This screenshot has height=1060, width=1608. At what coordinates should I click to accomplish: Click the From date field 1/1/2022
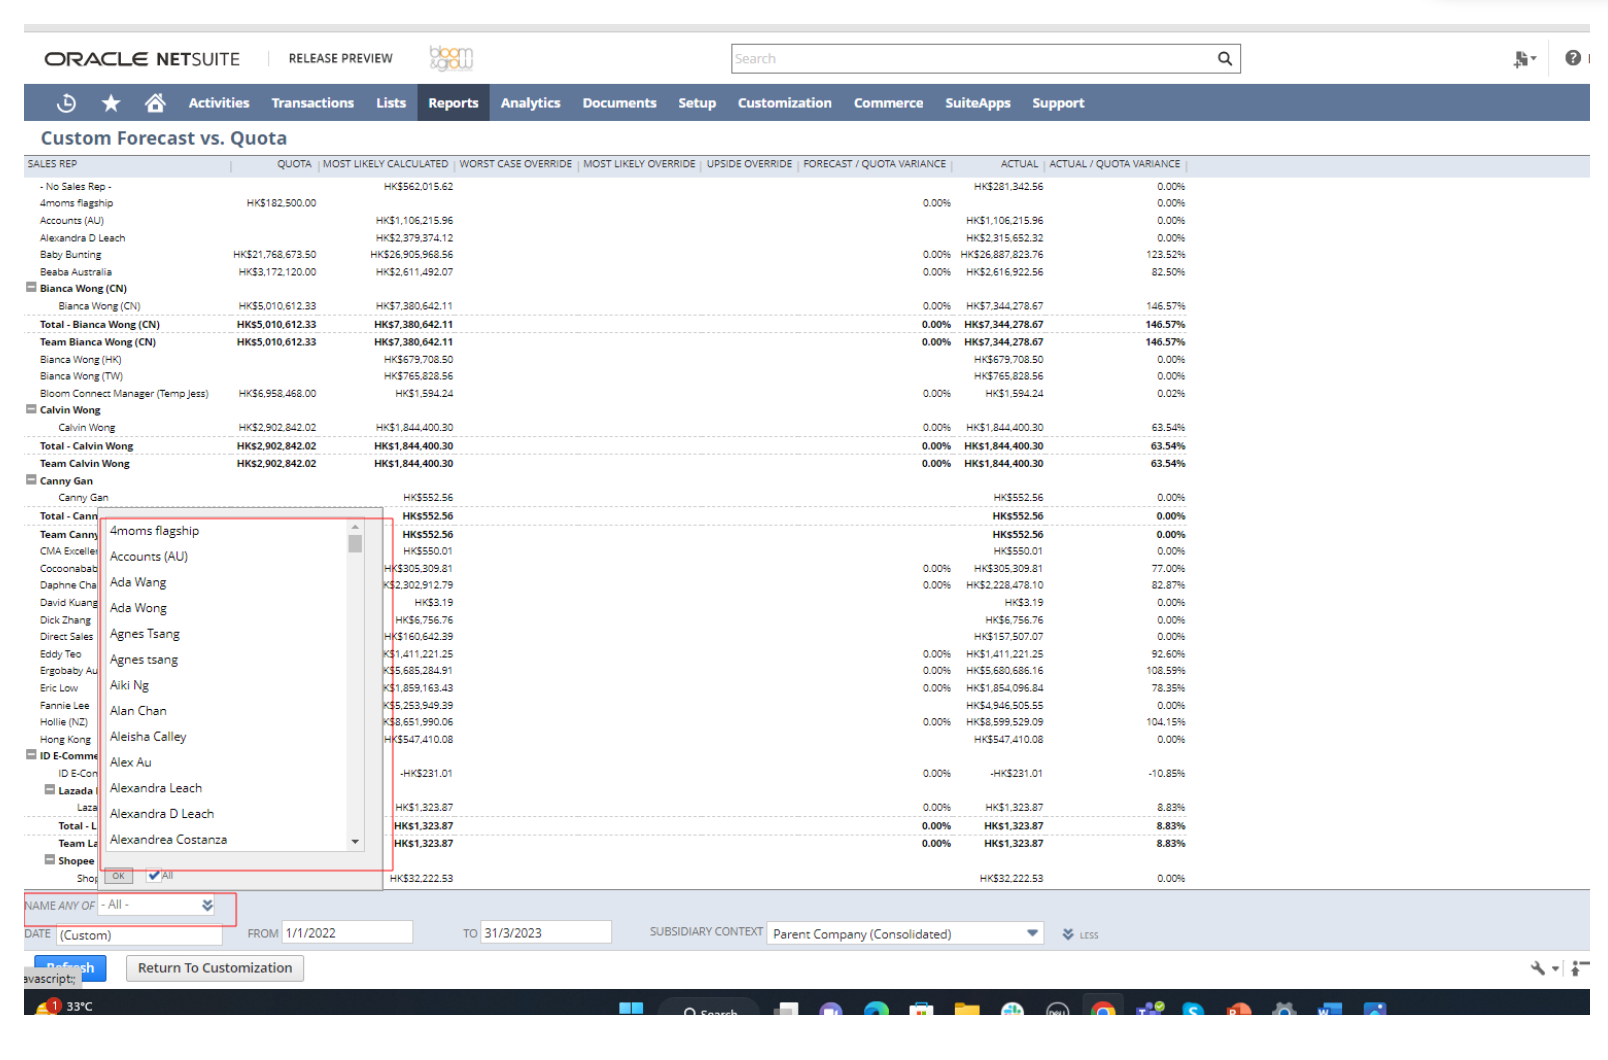coord(347,933)
